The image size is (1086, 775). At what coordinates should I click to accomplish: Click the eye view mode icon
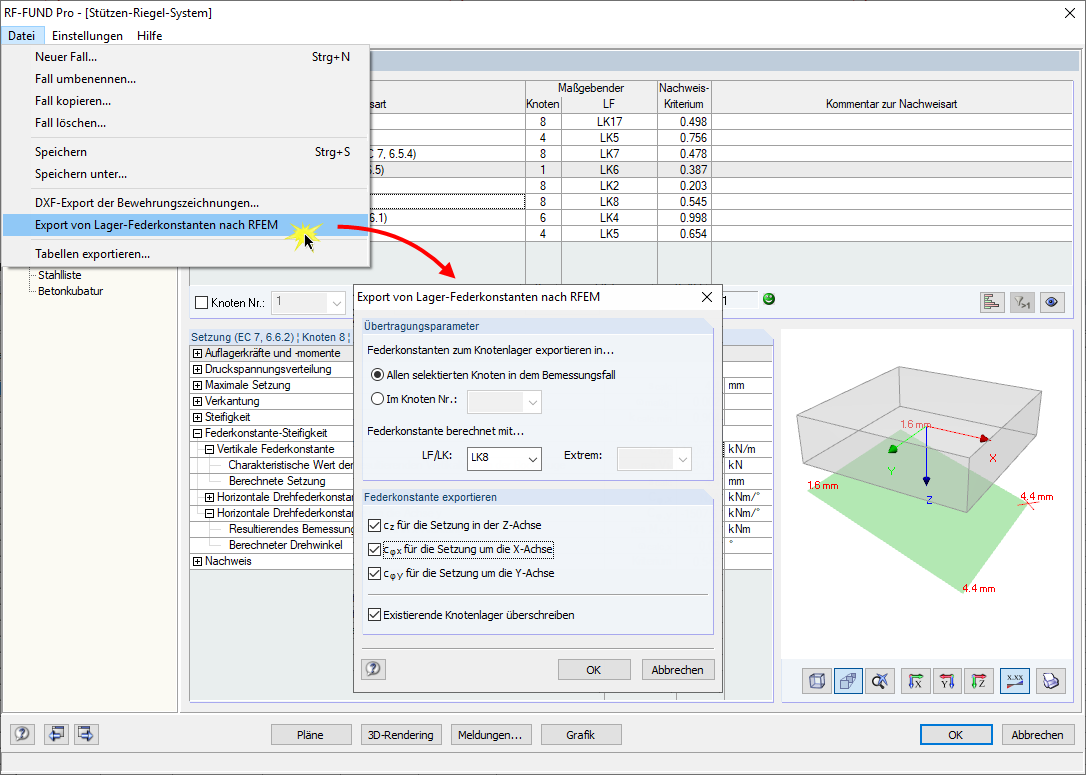[1052, 302]
